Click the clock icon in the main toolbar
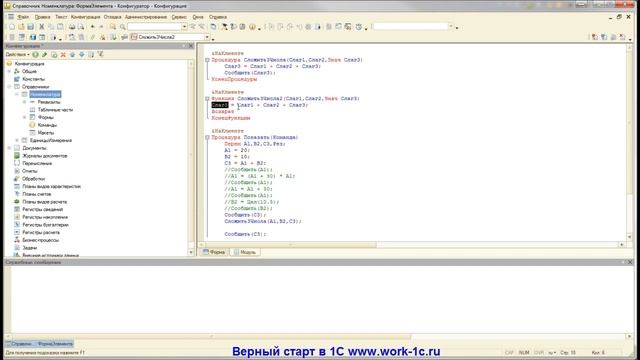 point(359,27)
